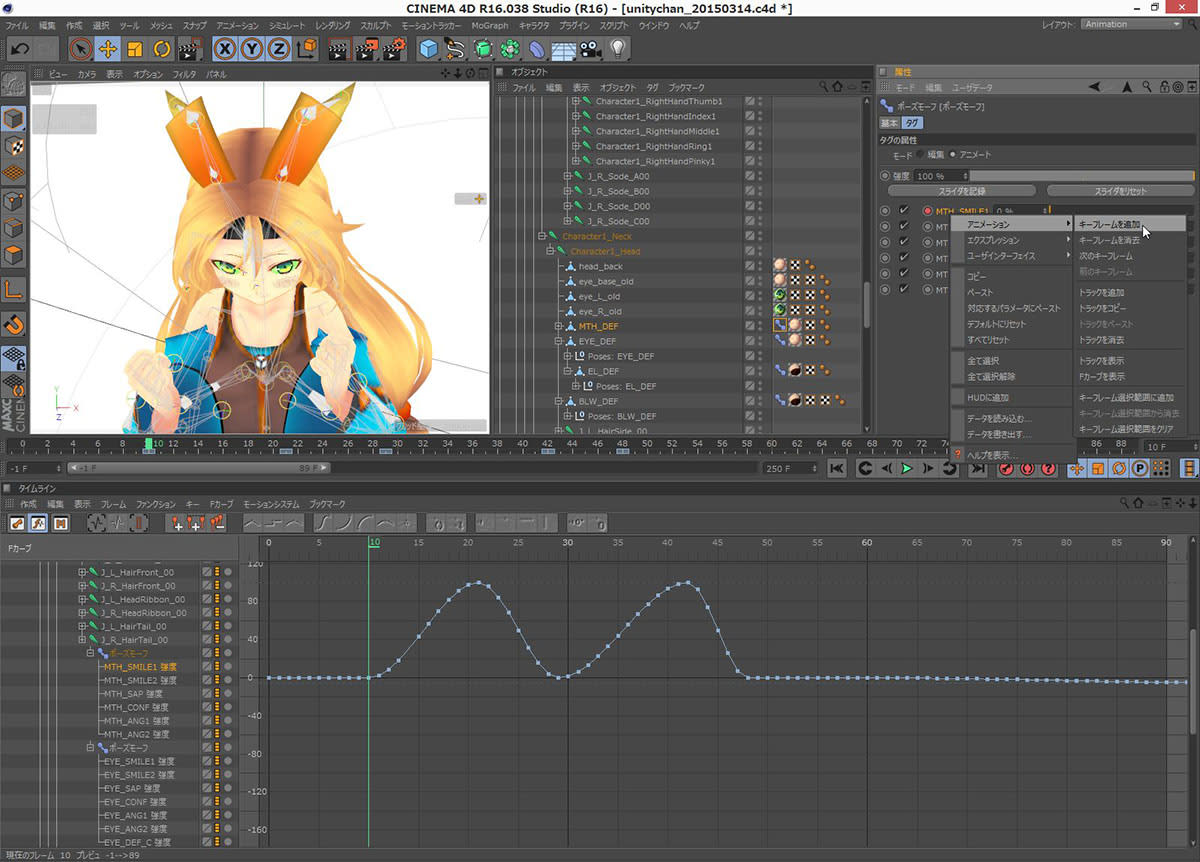The image size is (1200, 862).
Task: Click the current frame field showing 10 F
Action: (1171, 446)
